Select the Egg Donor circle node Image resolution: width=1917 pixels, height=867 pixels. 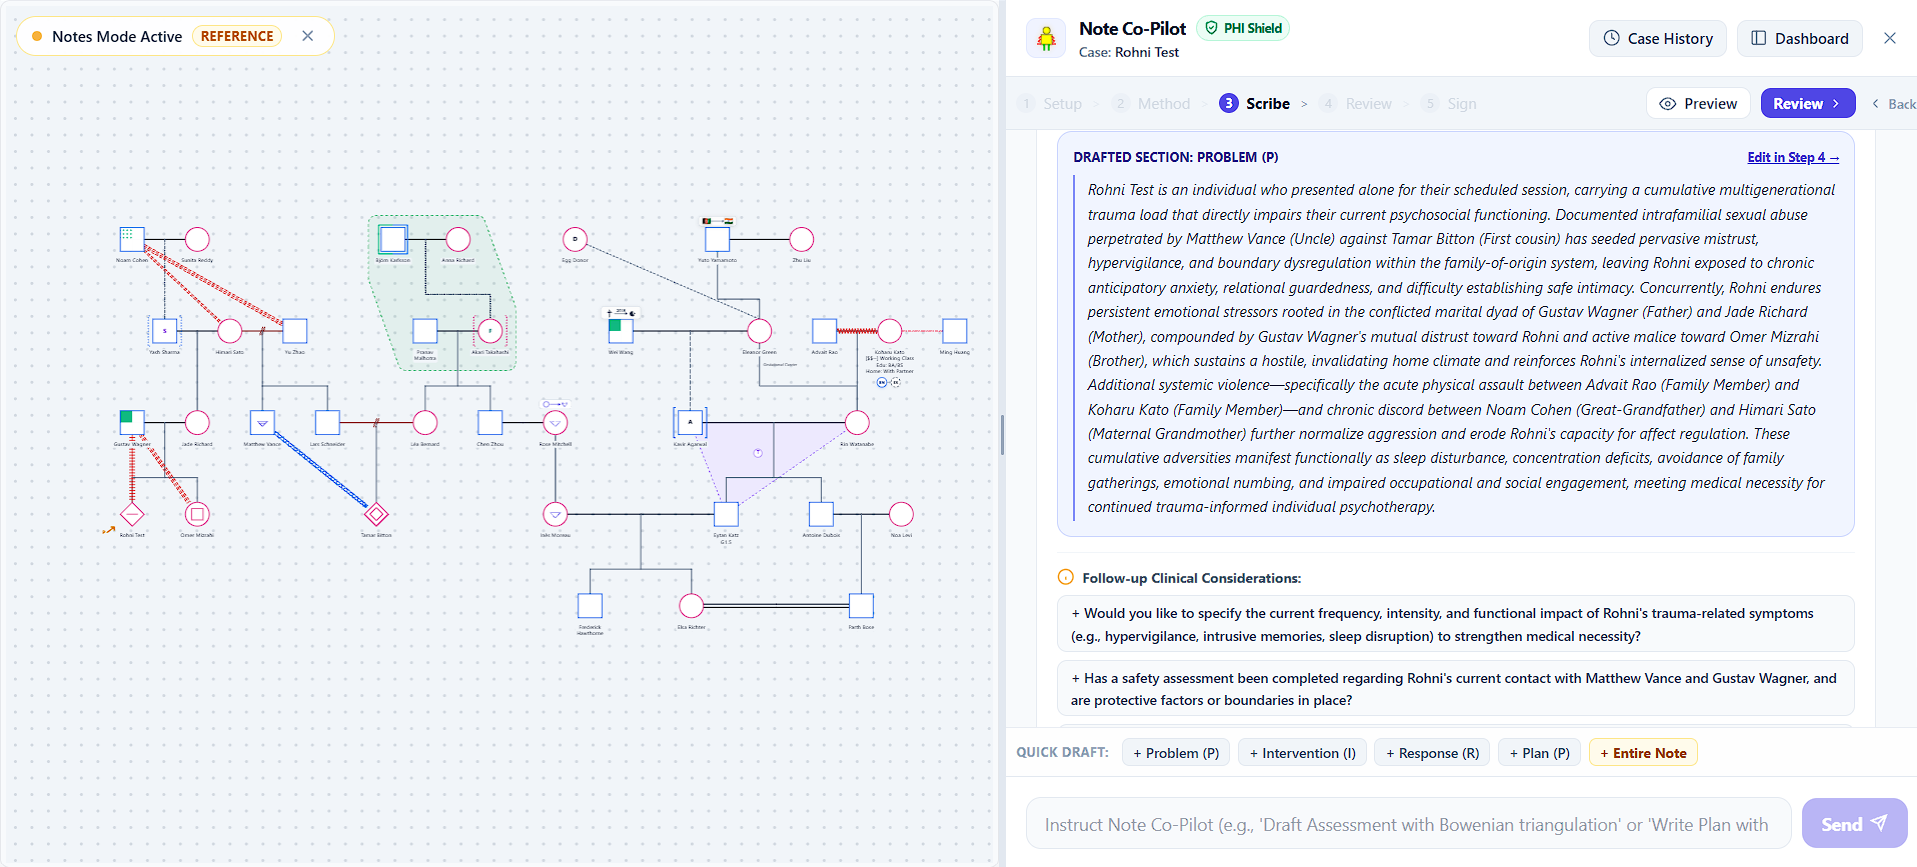pyautogui.click(x=575, y=239)
